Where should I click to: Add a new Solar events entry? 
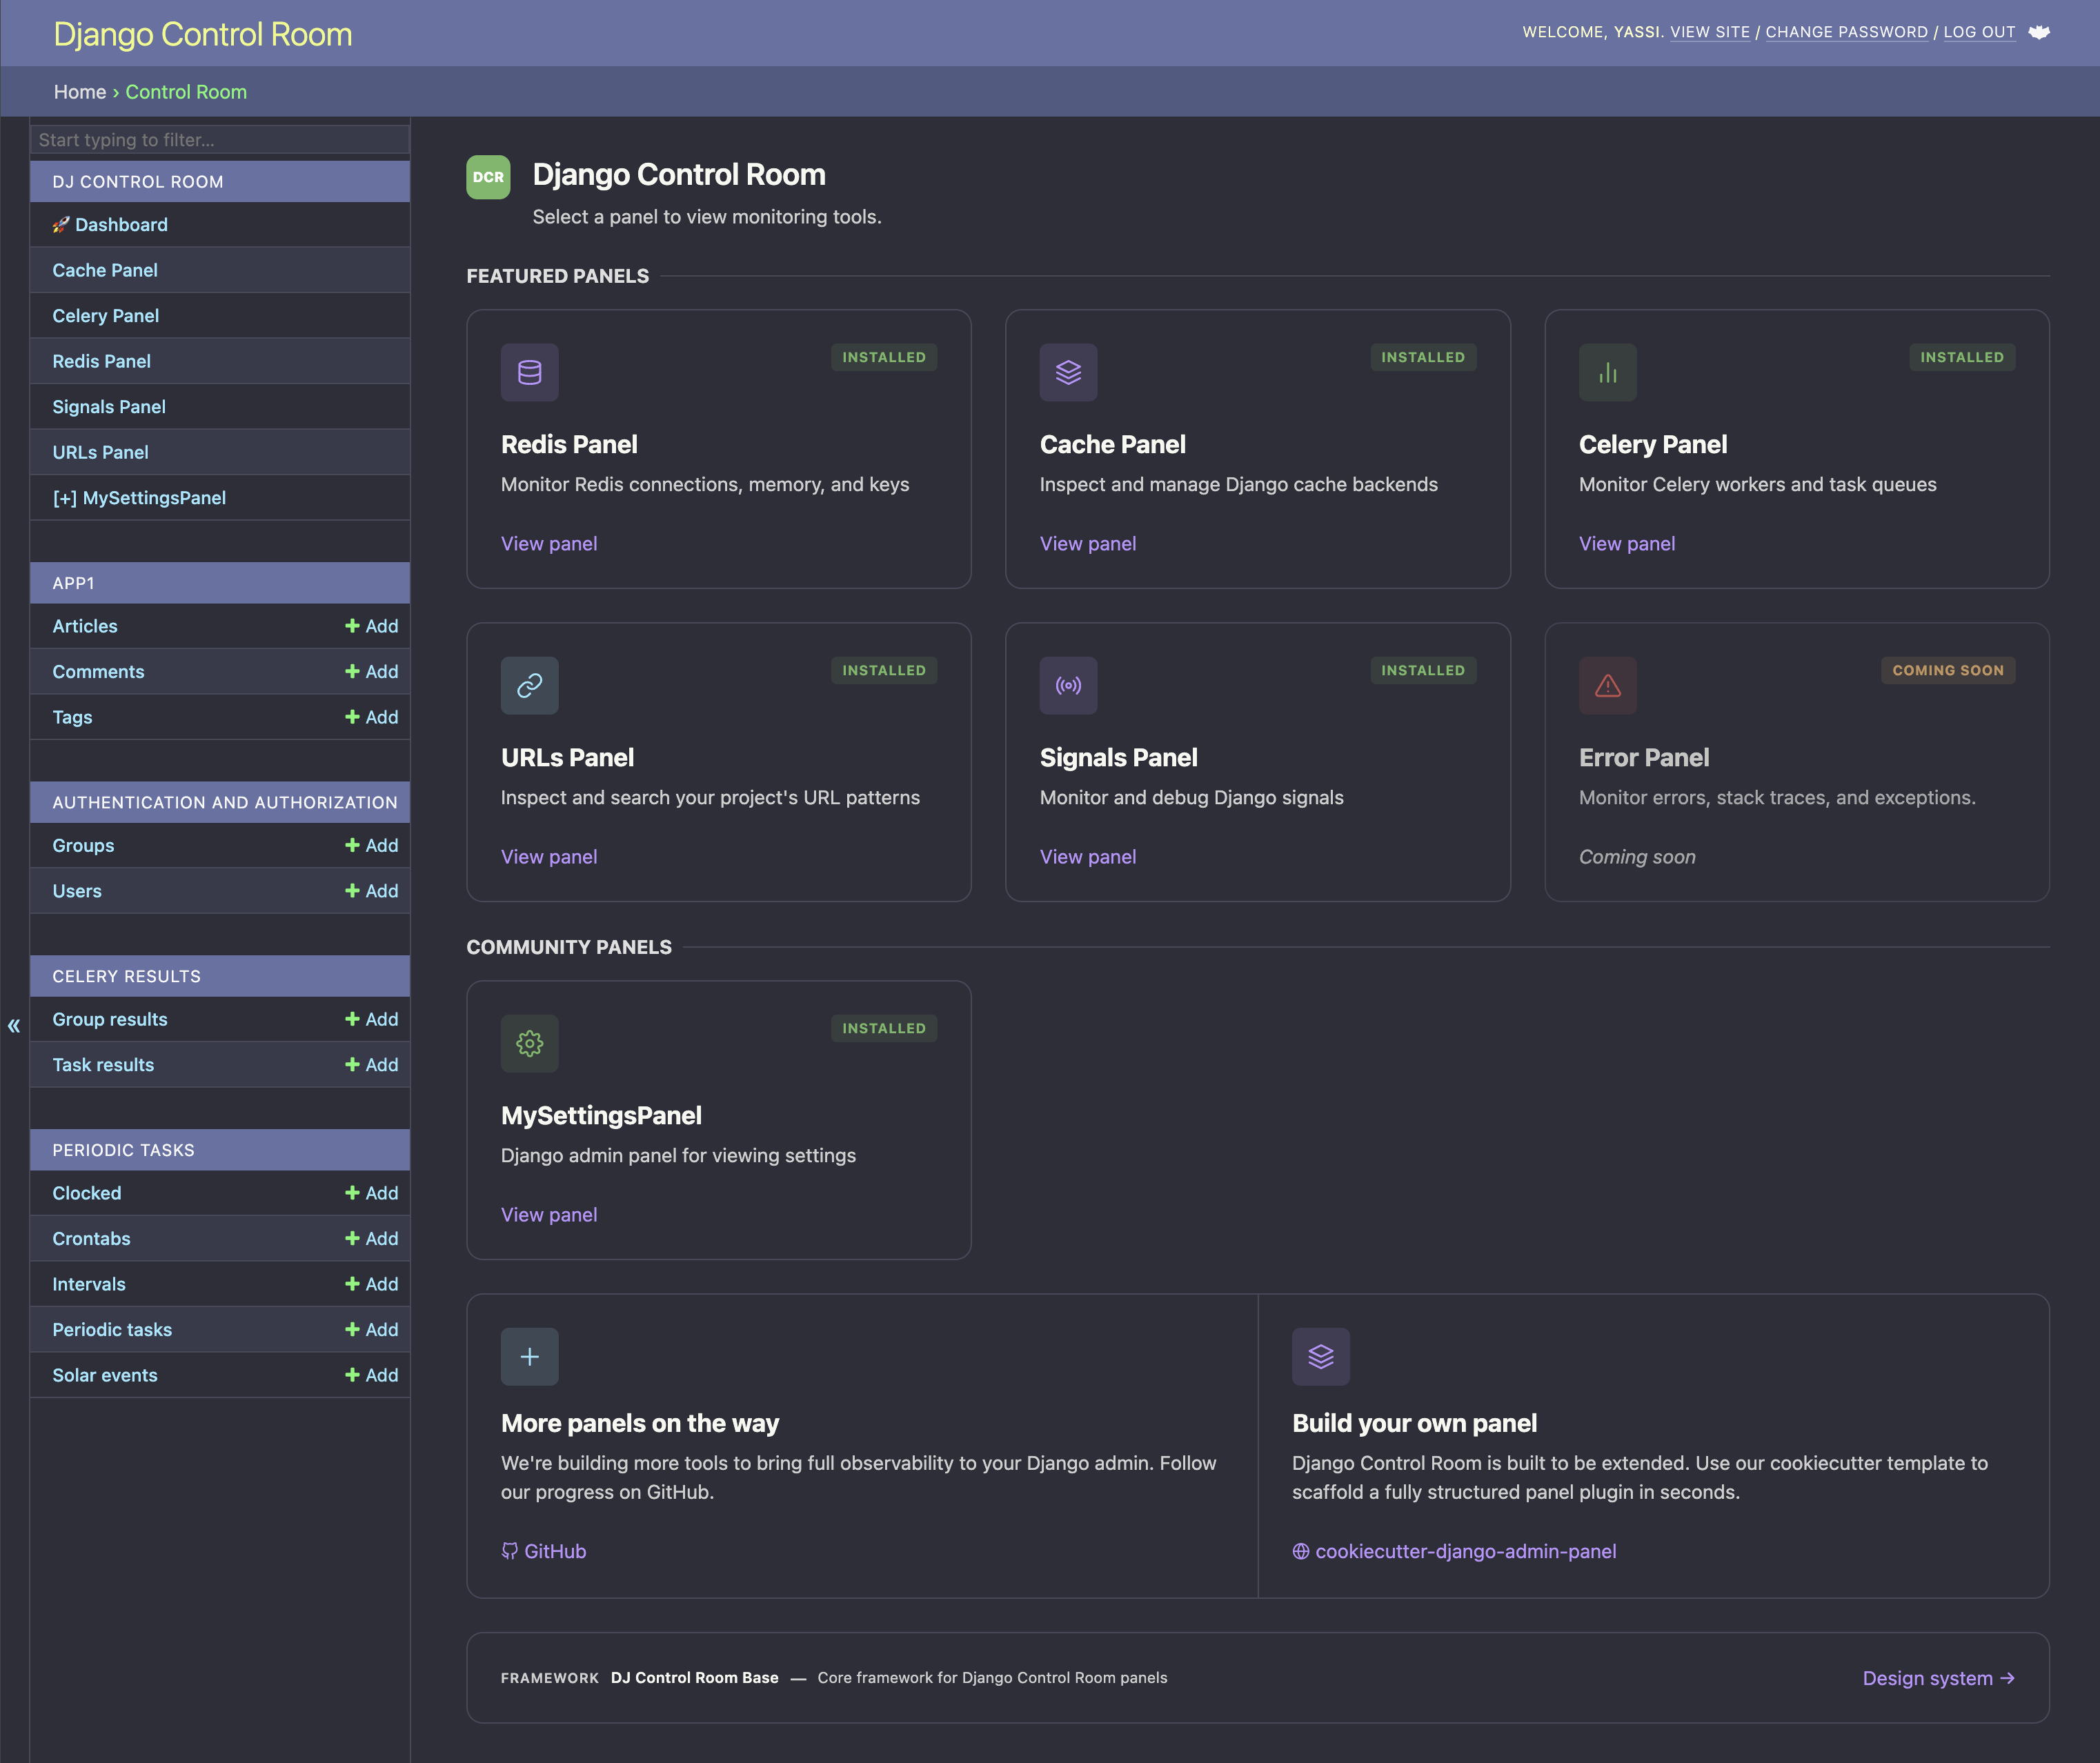tap(371, 1375)
